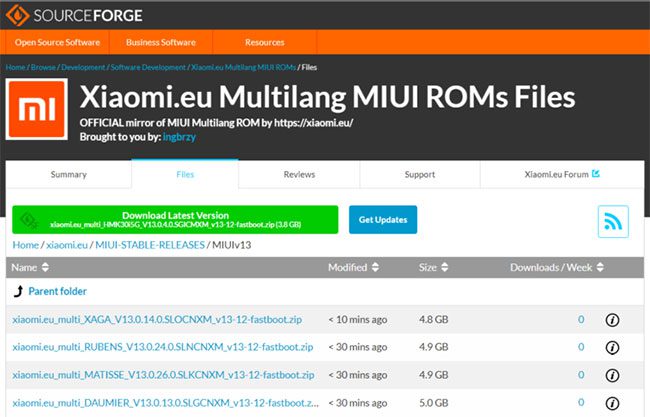The image size is (650, 417).
Task: Download the XAGA V13.0.14.0 fastboot zip
Action: tap(157, 320)
